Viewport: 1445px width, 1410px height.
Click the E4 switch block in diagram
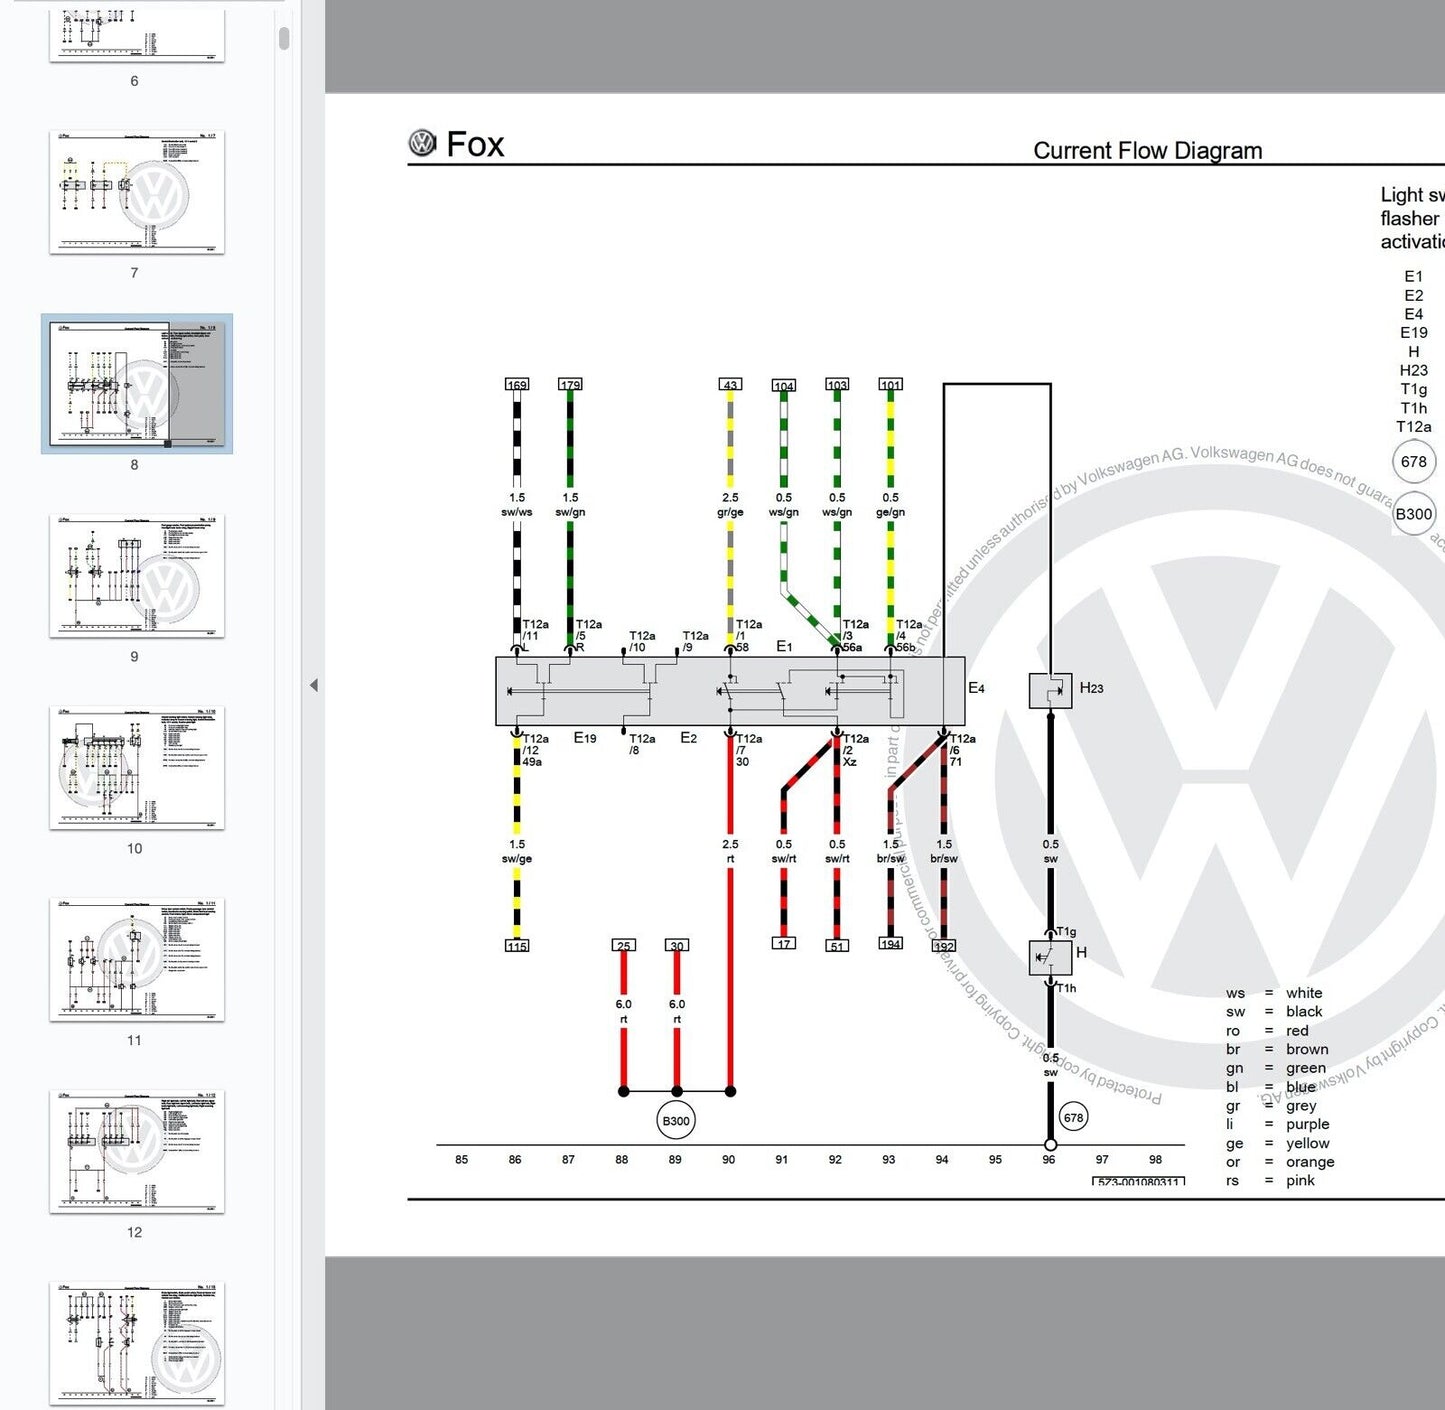coord(730,691)
